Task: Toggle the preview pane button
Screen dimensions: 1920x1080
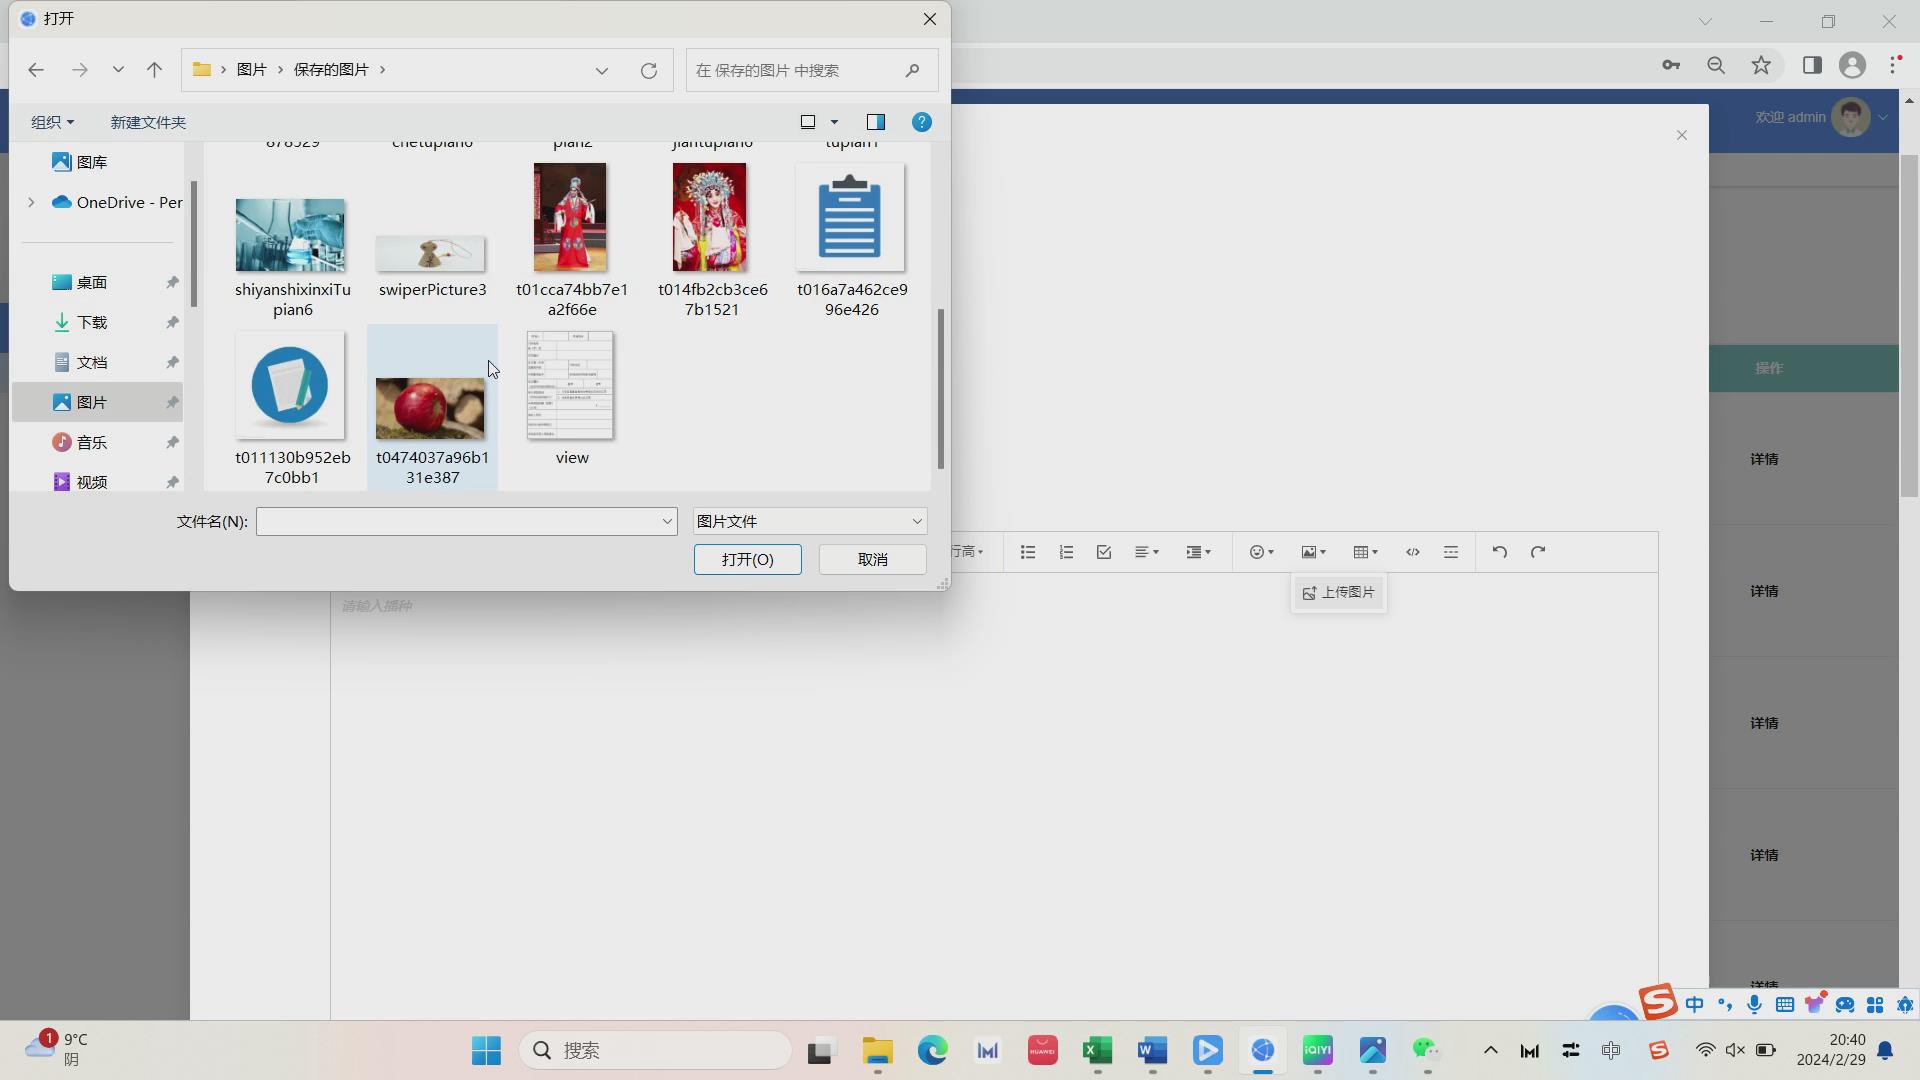Action: pos(876,122)
